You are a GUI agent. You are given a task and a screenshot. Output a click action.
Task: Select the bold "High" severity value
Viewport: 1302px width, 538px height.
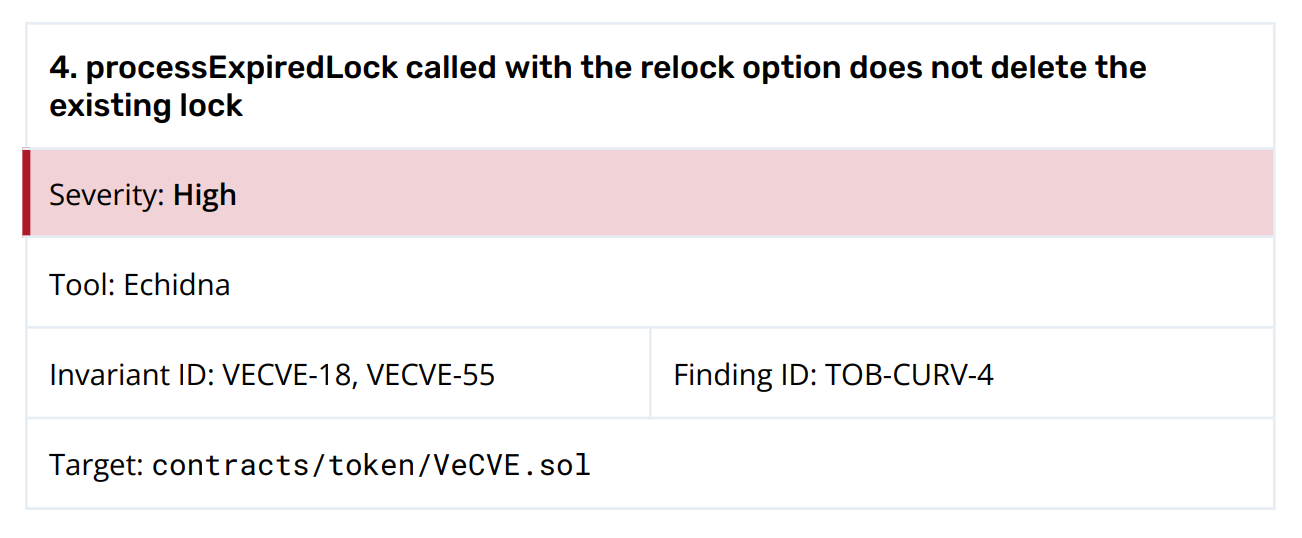[x=205, y=195]
